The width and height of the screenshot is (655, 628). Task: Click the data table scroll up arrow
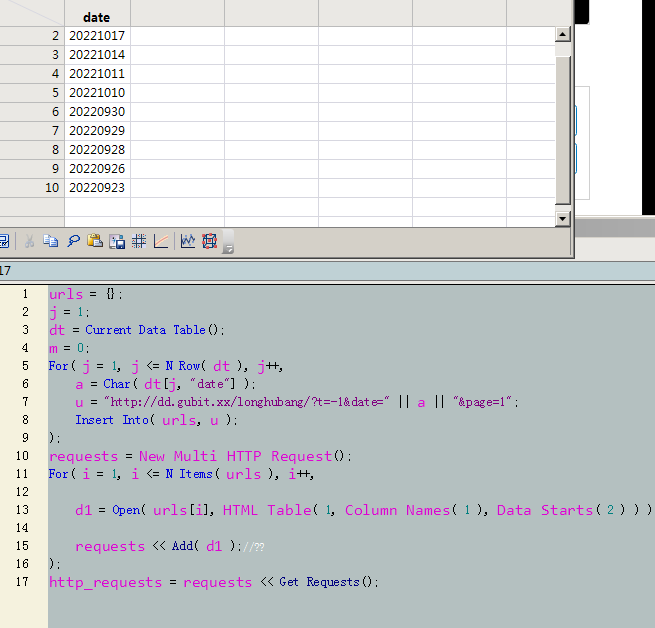click(x=562, y=35)
